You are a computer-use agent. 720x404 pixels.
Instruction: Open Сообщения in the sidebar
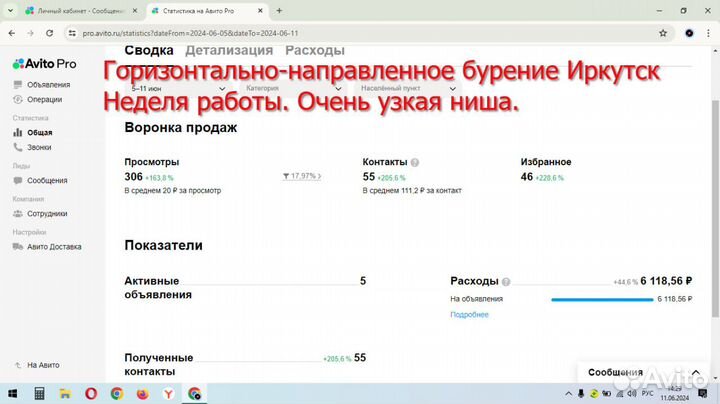[x=47, y=180]
